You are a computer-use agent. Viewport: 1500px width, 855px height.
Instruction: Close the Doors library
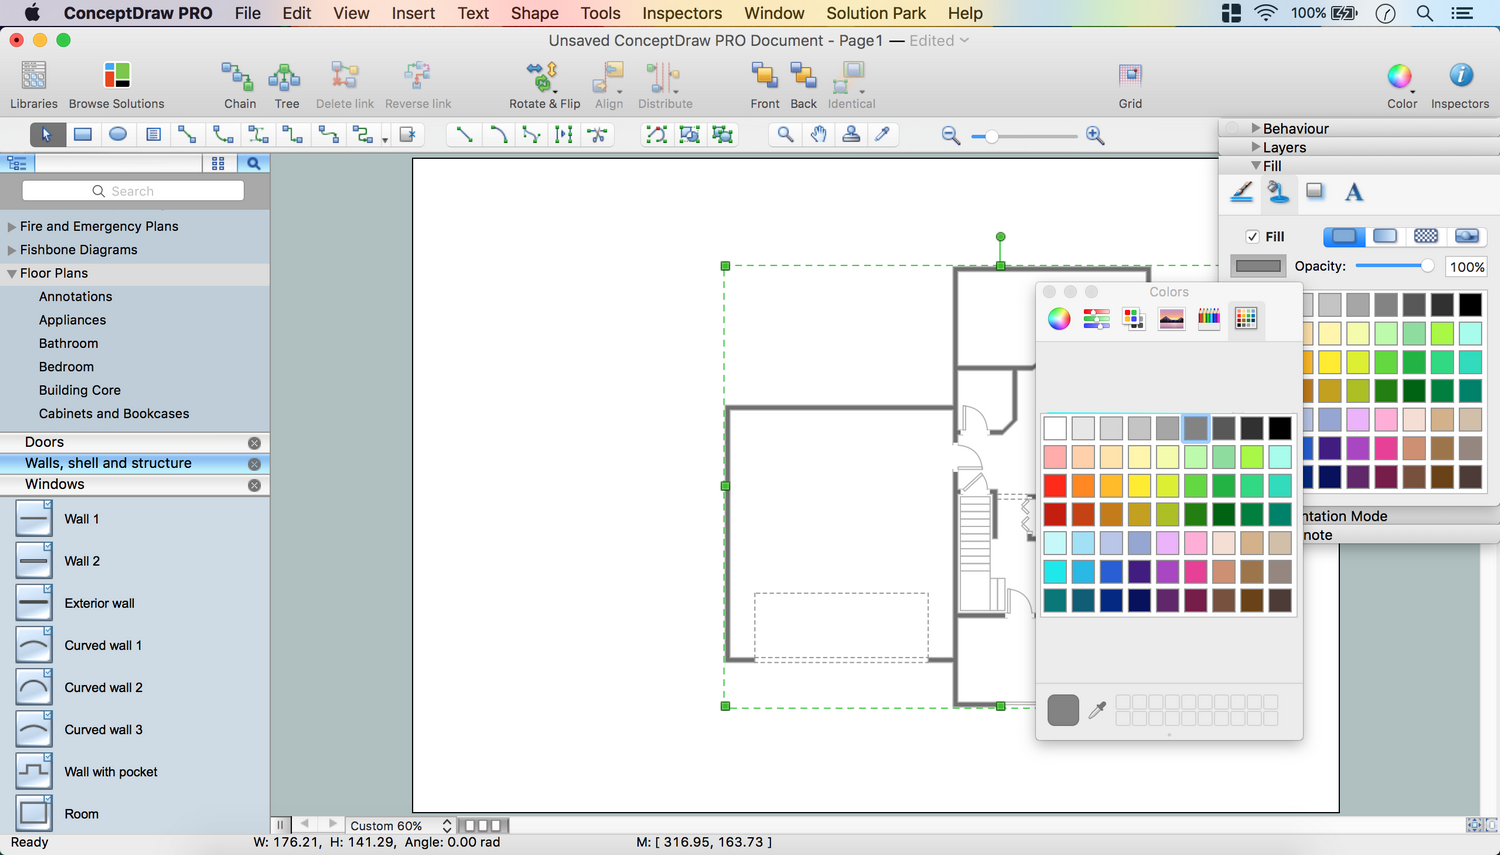pyautogui.click(x=254, y=443)
